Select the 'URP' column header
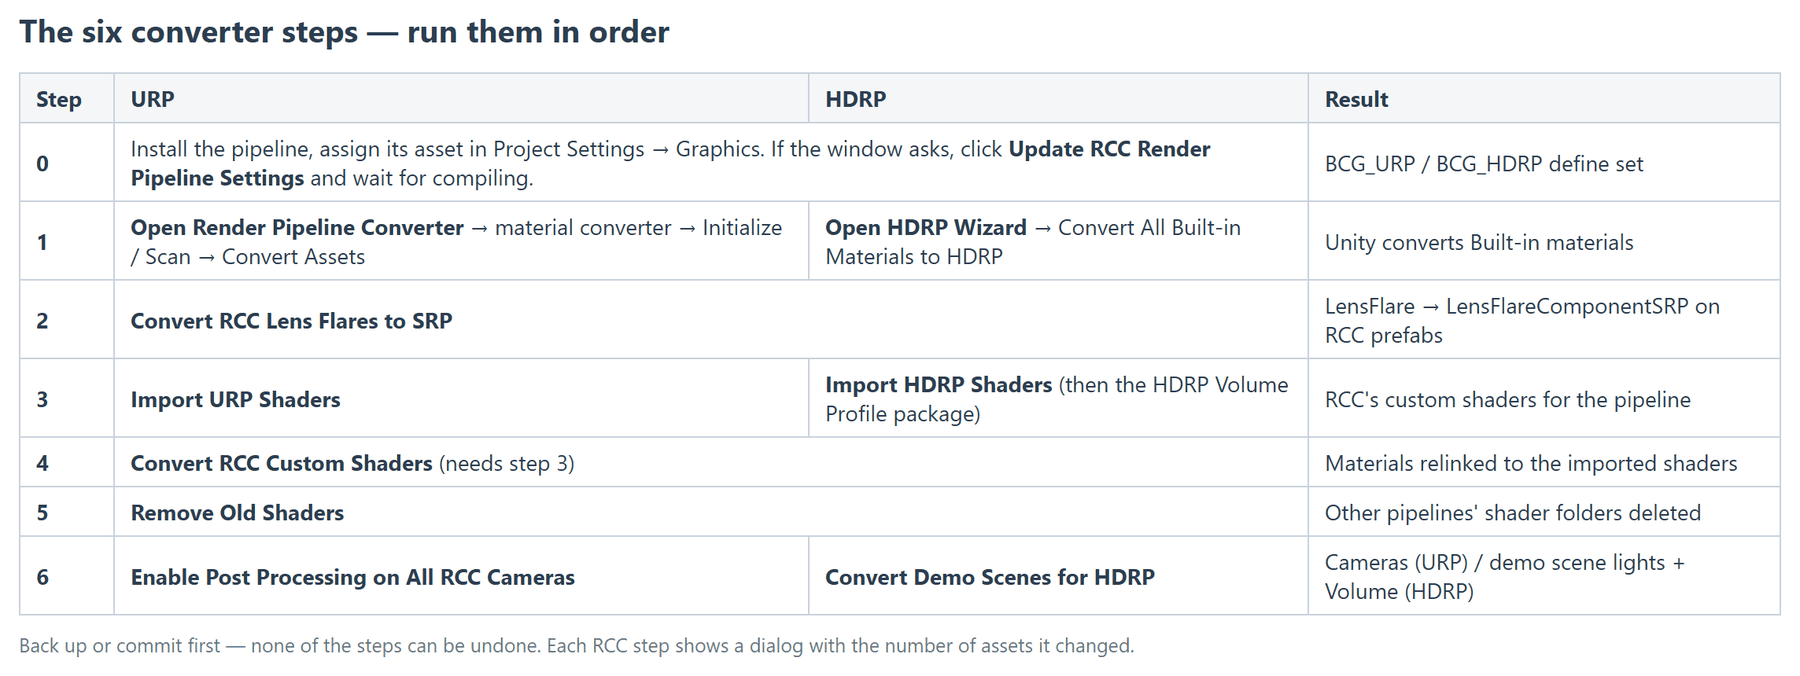The height and width of the screenshot is (676, 1800). click(461, 99)
